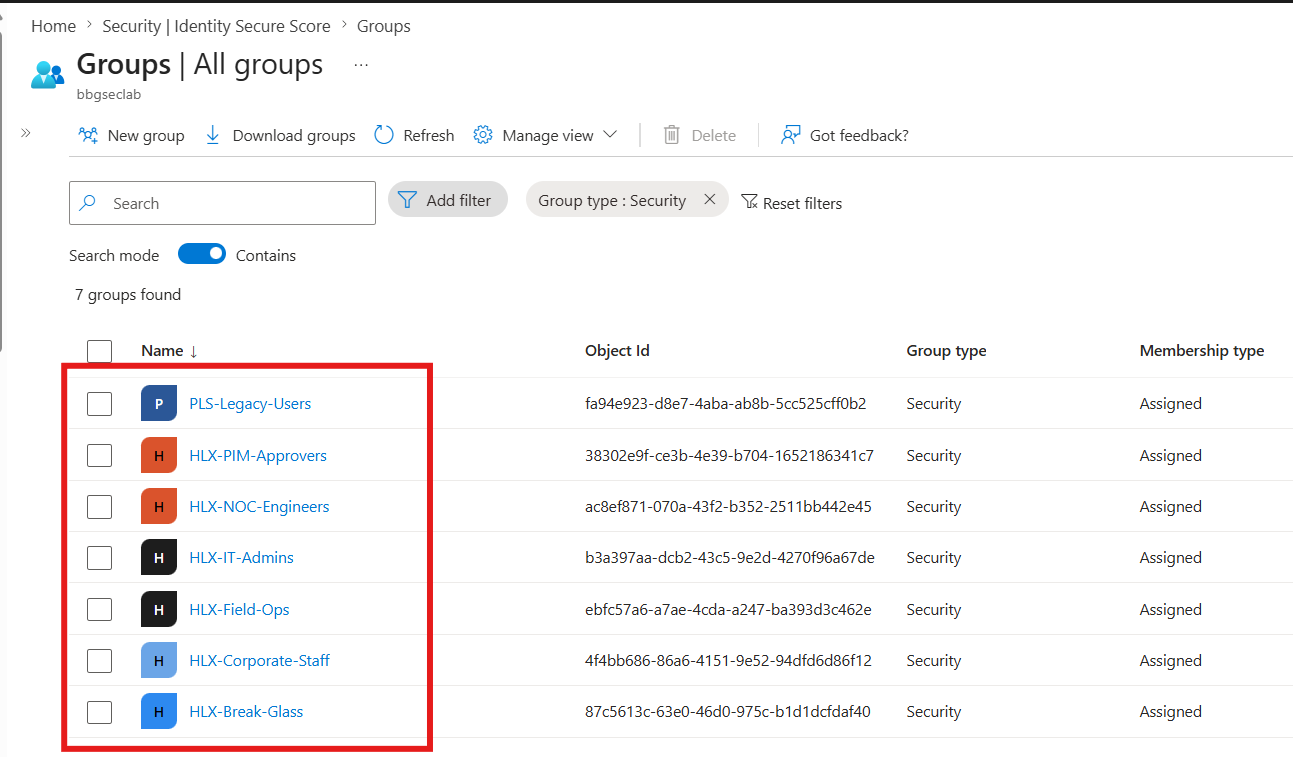
Task: Click the Add filter button
Action: coord(448,200)
